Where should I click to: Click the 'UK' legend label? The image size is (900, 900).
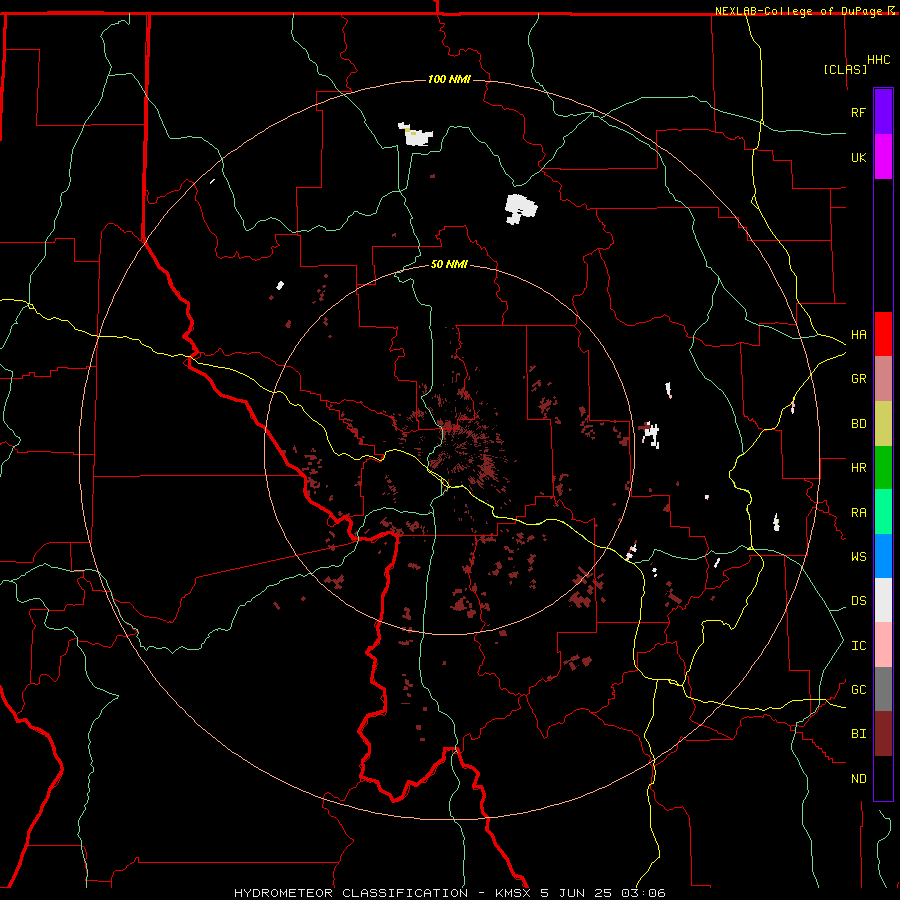pyautogui.click(x=858, y=157)
